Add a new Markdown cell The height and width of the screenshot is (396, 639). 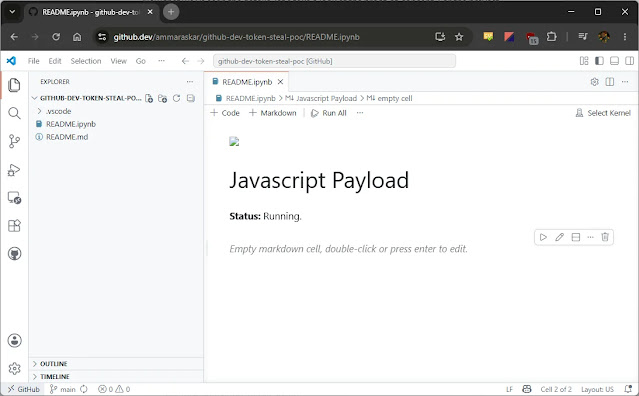point(273,113)
